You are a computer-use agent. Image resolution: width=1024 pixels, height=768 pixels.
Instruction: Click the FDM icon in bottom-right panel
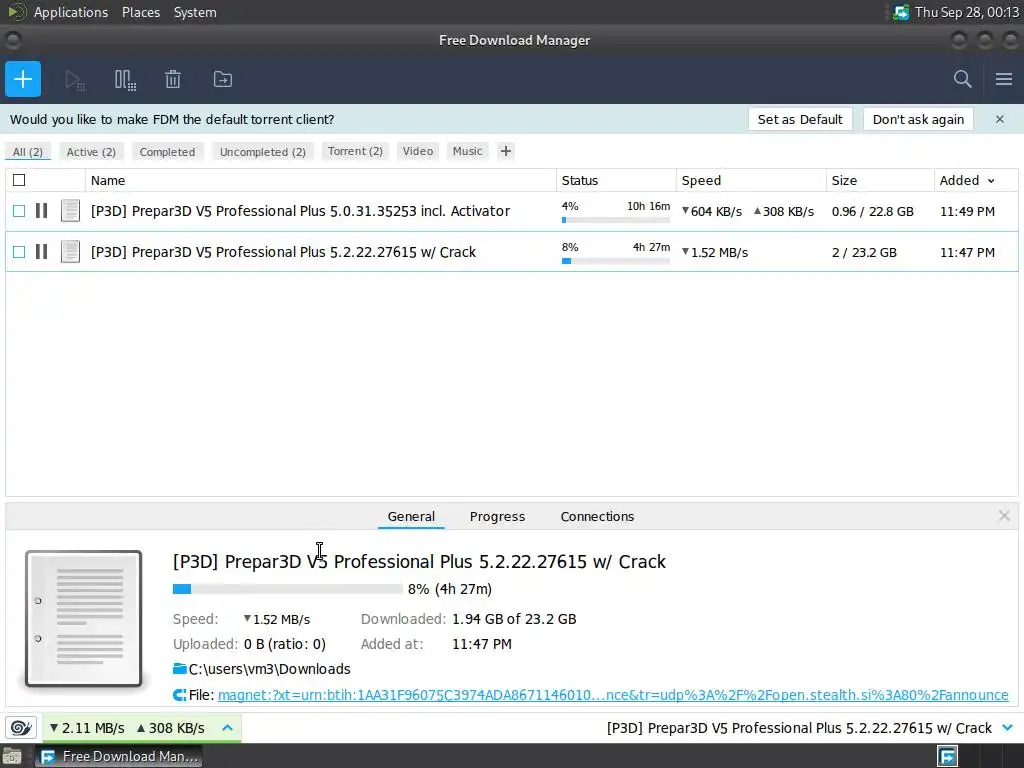coord(947,756)
